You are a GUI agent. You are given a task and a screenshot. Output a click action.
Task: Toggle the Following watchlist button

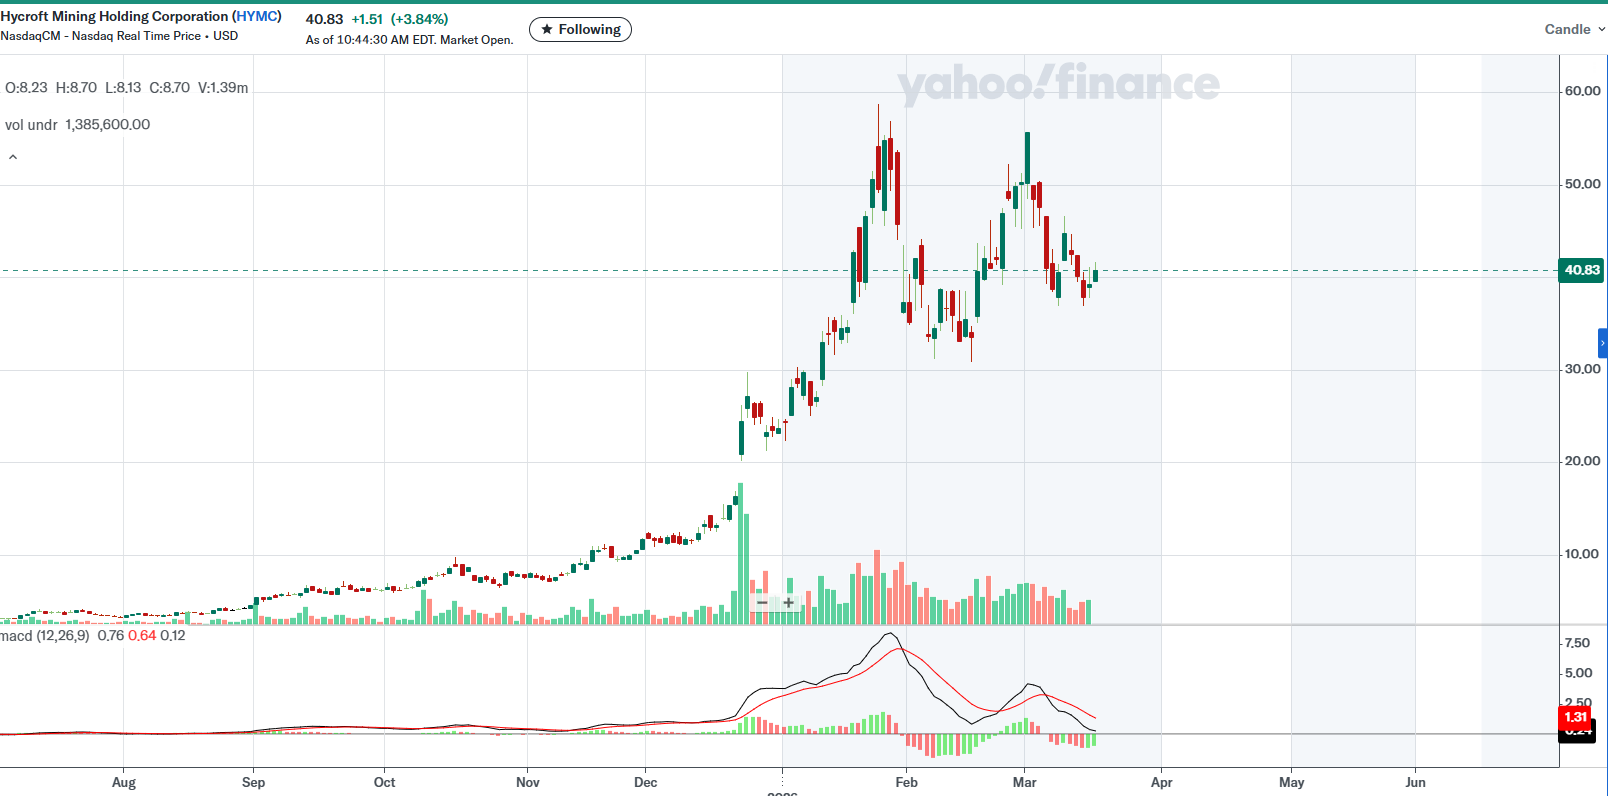coord(580,30)
